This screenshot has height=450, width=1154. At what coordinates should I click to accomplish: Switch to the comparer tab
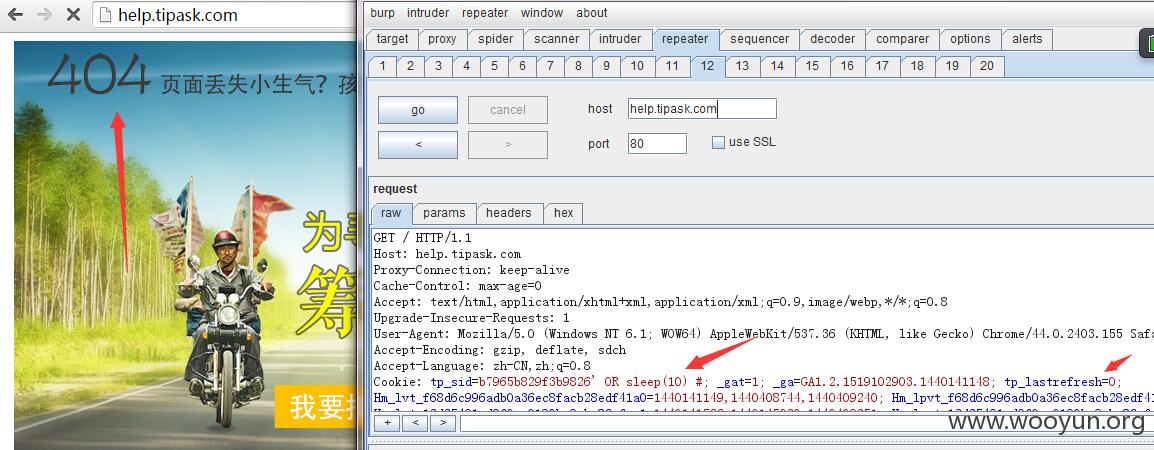click(x=902, y=39)
